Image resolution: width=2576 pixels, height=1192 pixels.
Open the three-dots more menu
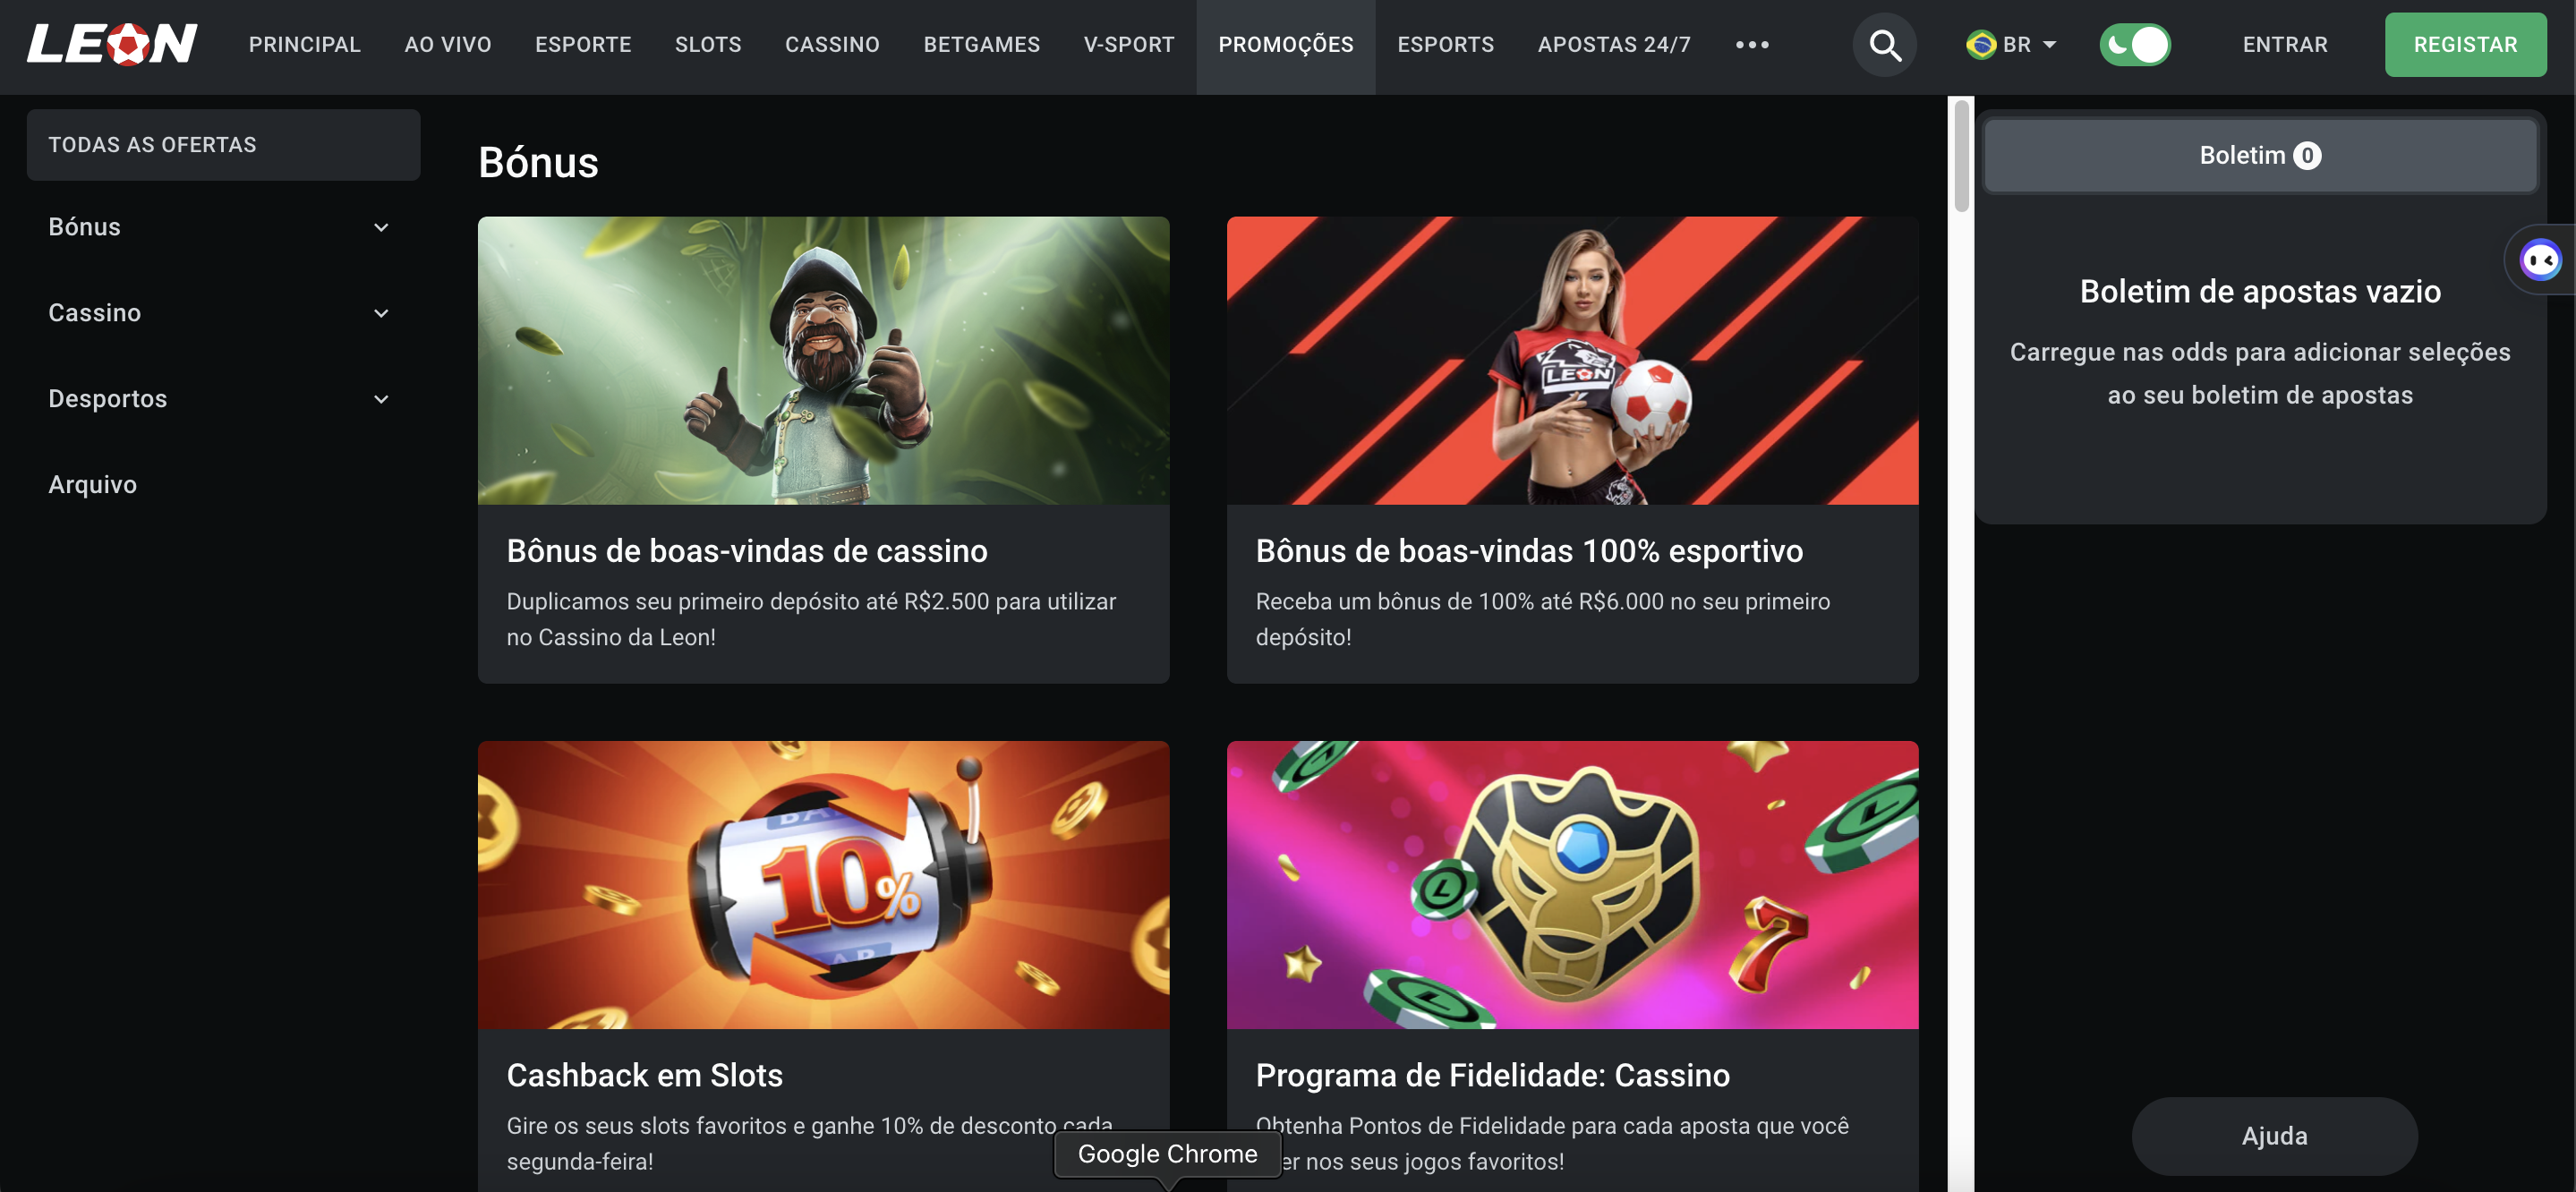pyautogui.click(x=1752, y=45)
